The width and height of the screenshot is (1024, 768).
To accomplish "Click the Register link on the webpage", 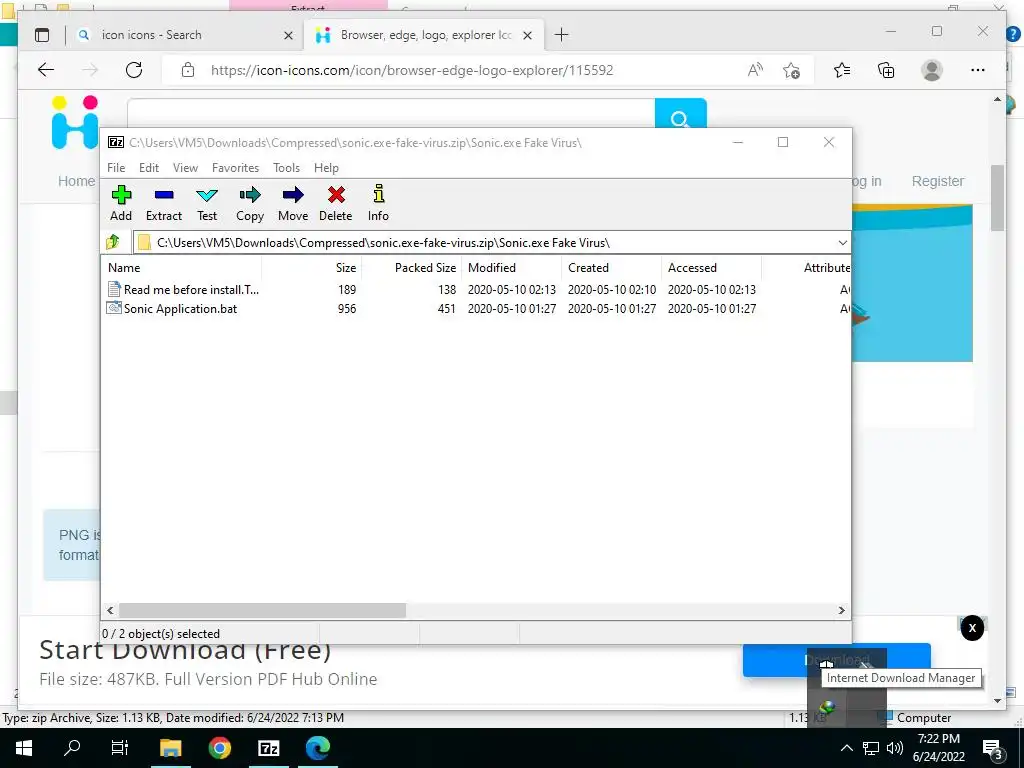I will [937, 181].
